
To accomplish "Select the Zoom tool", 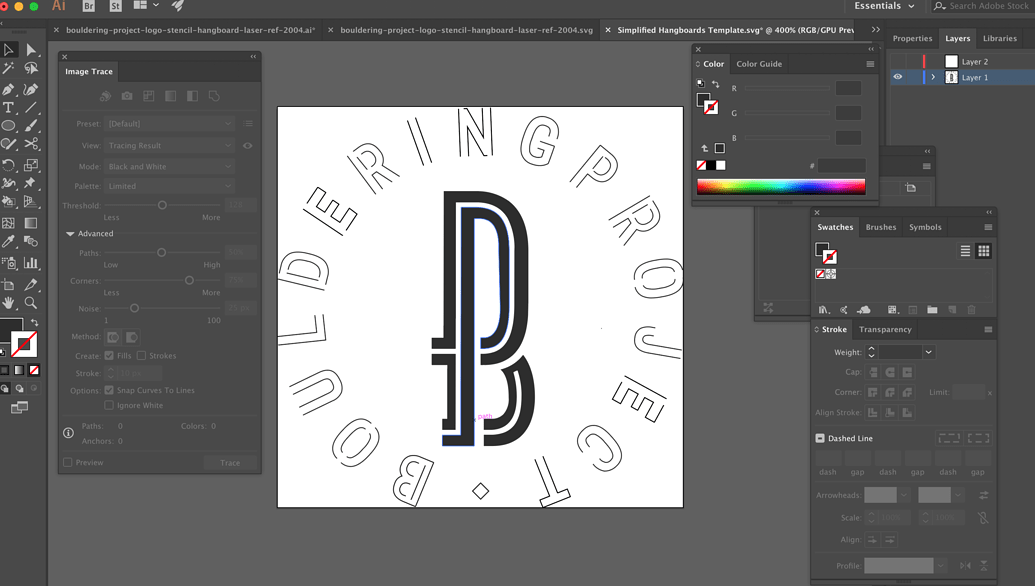I will 30,303.
